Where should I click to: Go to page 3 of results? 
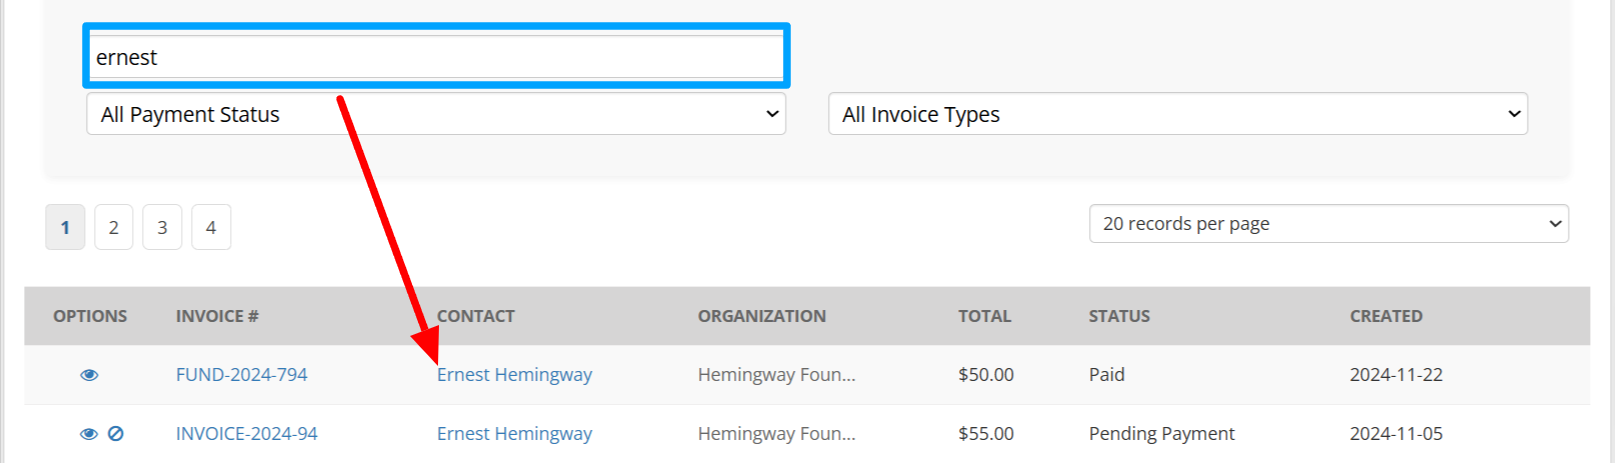click(x=162, y=228)
